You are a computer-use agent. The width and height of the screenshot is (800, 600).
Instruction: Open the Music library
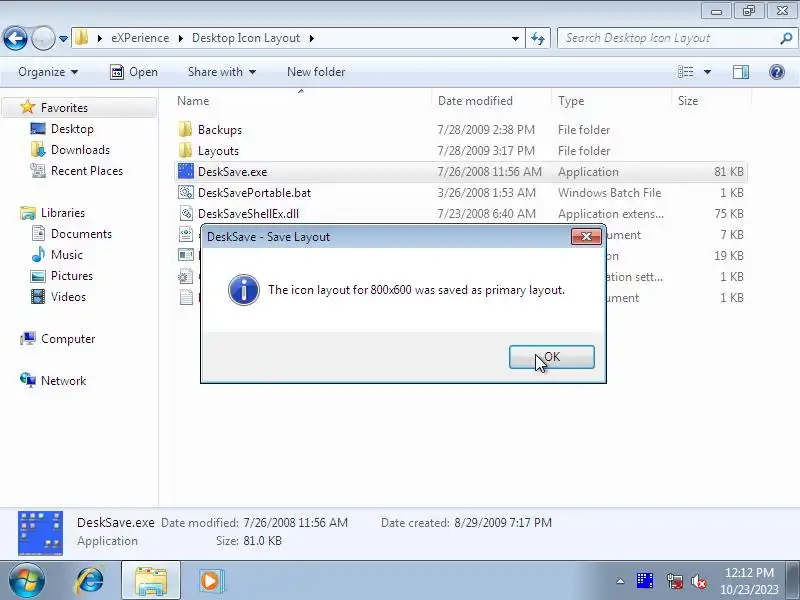(66, 255)
